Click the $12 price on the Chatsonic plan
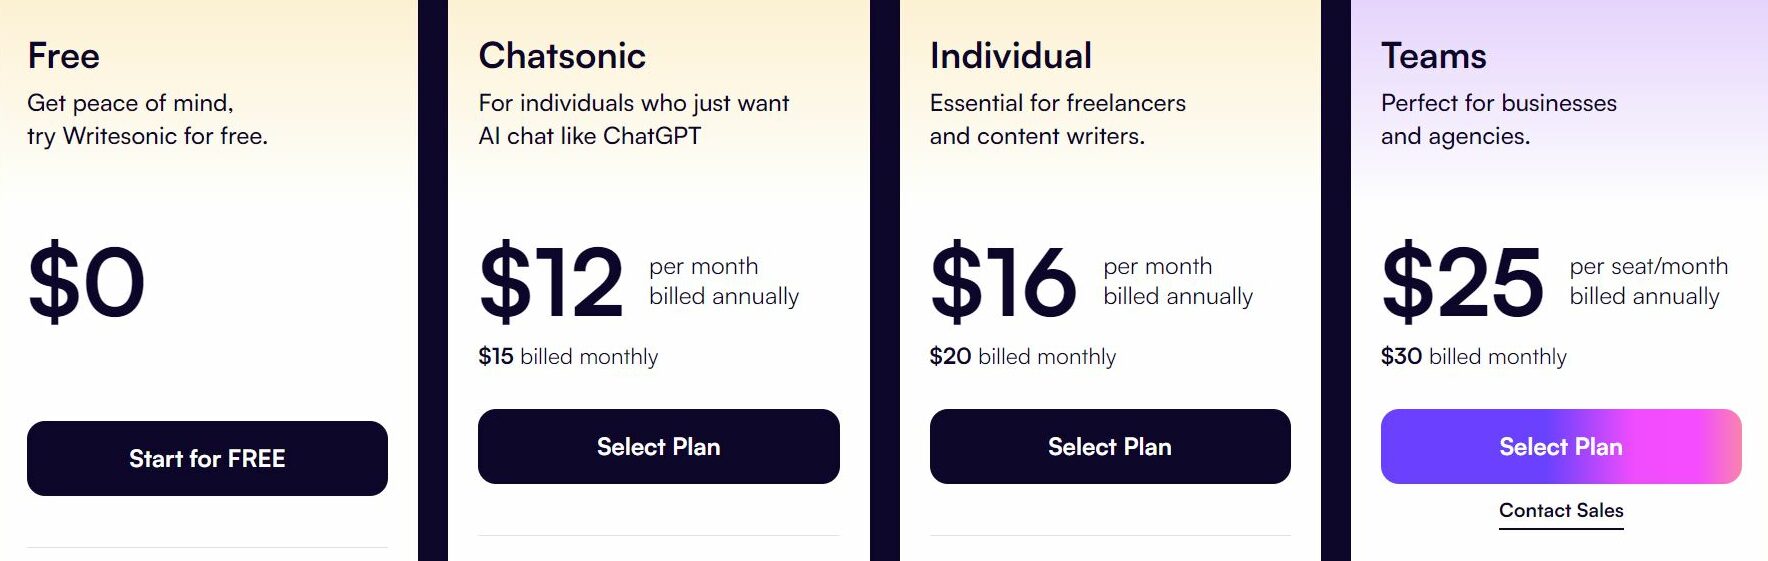Image resolution: width=1768 pixels, height=561 pixels. click(x=551, y=282)
